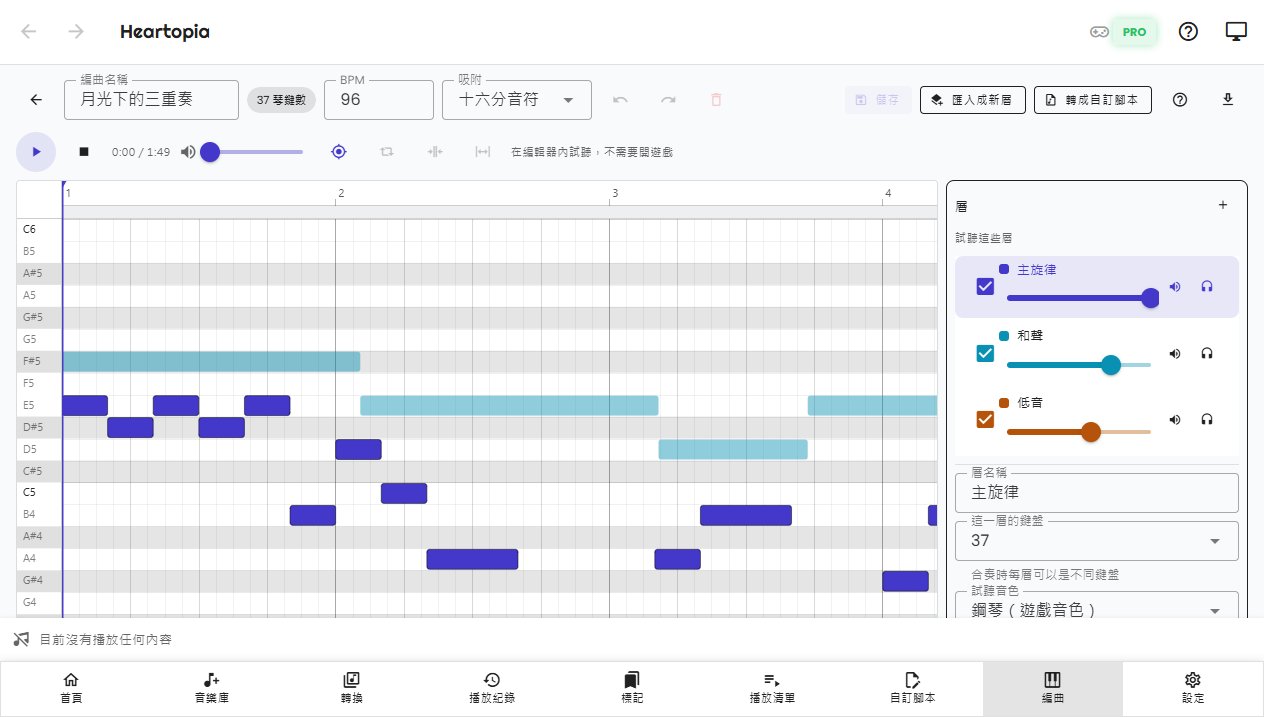Click the muted music note status icon
The height and width of the screenshot is (717, 1264).
[21, 639]
